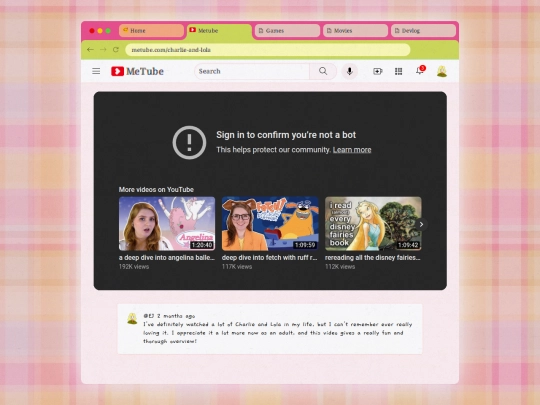Click the yellow minimize dot
The width and height of the screenshot is (540, 405).
[x=100, y=31]
